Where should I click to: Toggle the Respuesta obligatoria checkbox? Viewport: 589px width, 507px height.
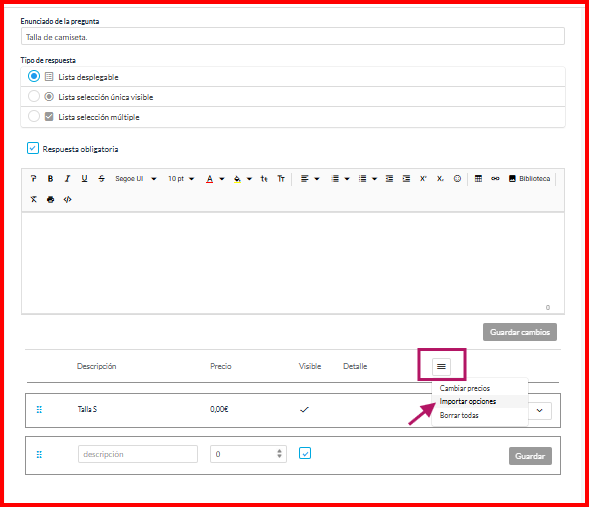[33, 148]
